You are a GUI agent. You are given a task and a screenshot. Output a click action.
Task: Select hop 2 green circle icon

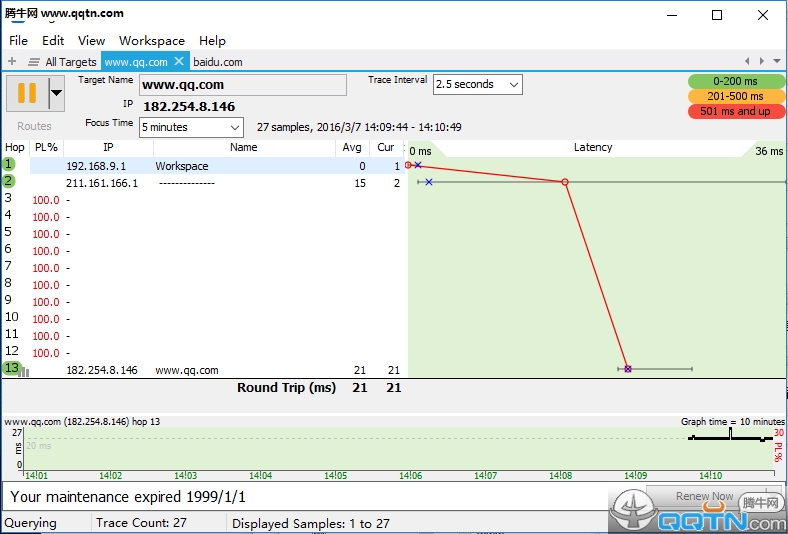tap(9, 181)
